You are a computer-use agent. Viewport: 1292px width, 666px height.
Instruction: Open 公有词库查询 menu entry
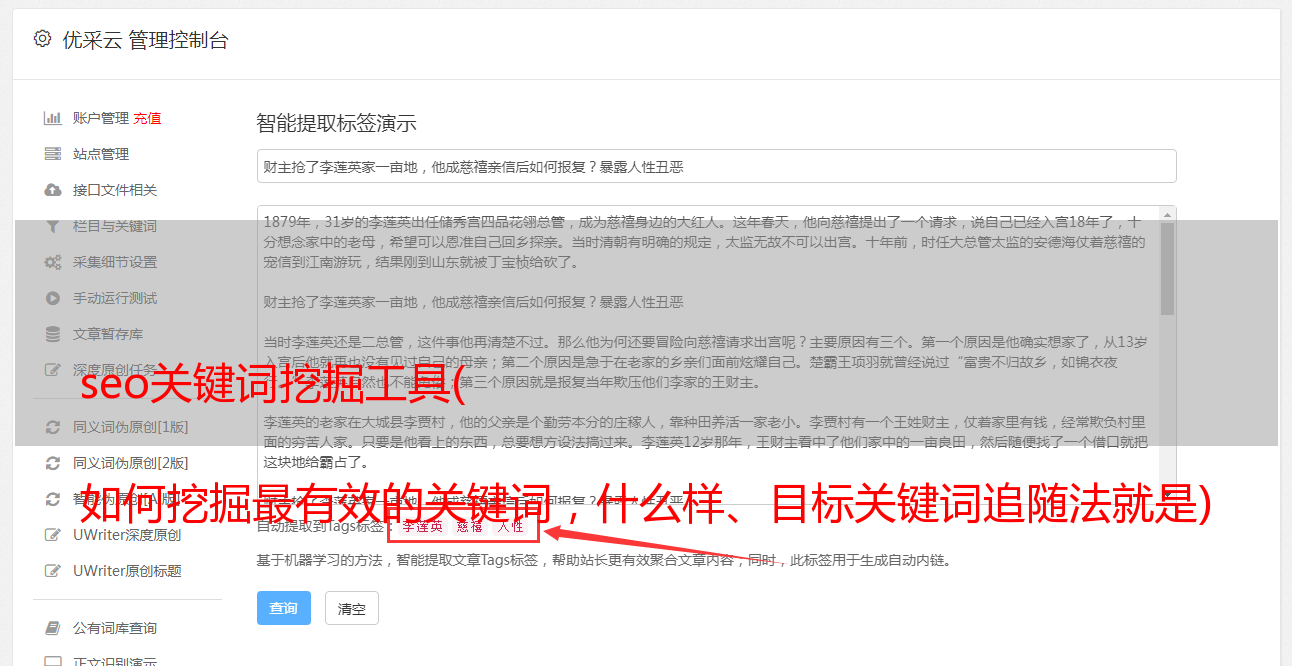[115, 628]
